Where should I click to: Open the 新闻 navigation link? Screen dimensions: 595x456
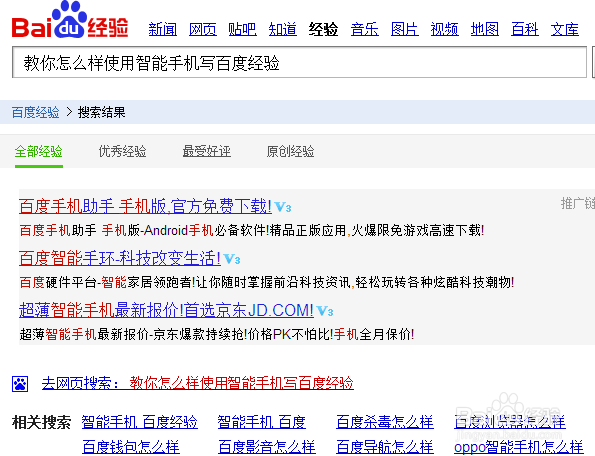[x=163, y=29]
